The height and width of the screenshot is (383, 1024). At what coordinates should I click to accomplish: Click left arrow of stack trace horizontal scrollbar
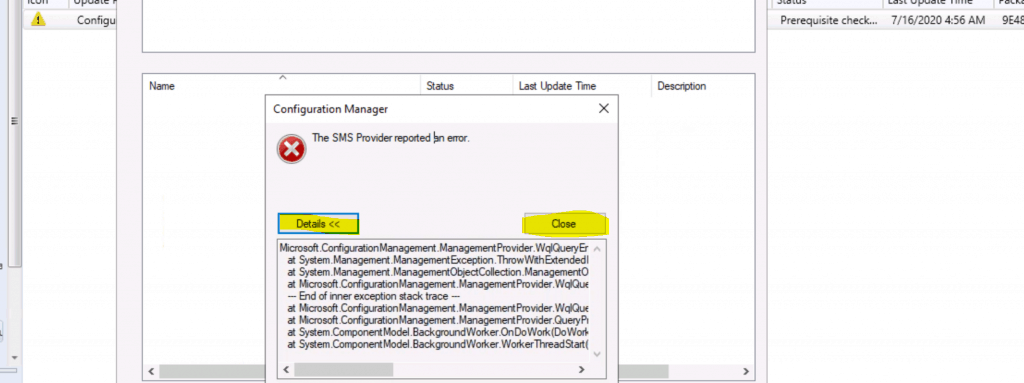[x=285, y=369]
